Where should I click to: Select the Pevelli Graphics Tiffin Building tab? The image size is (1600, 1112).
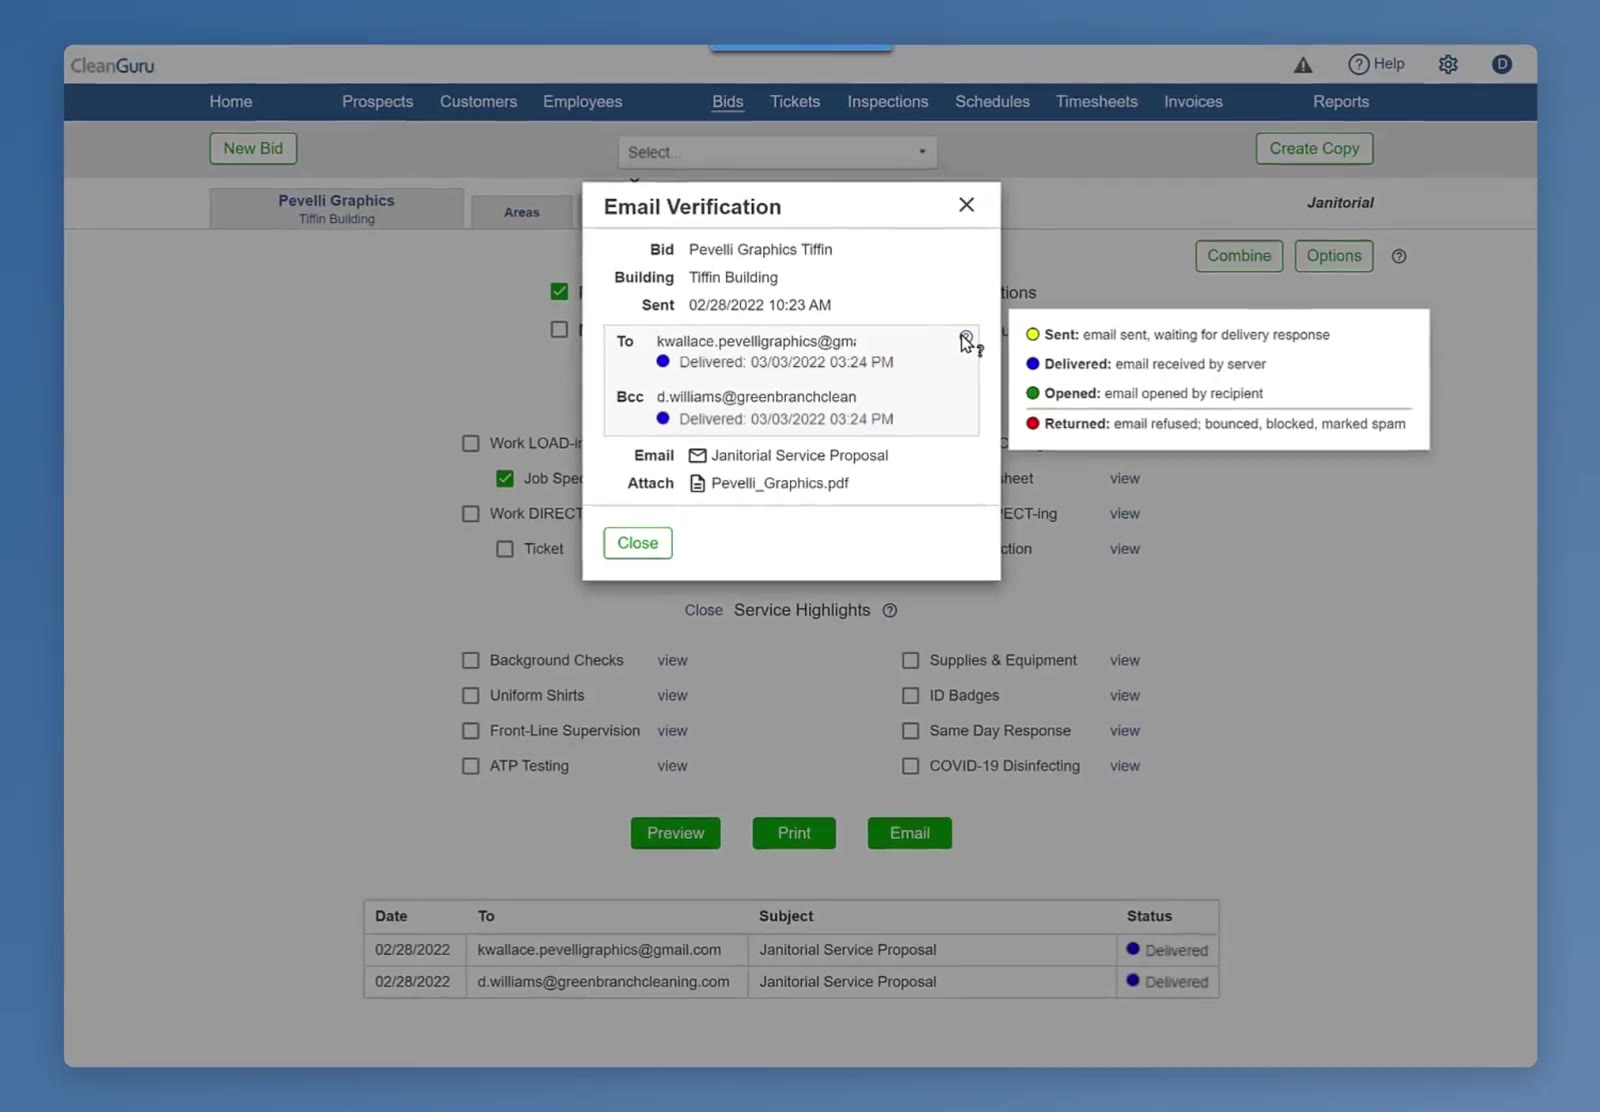[337, 209]
